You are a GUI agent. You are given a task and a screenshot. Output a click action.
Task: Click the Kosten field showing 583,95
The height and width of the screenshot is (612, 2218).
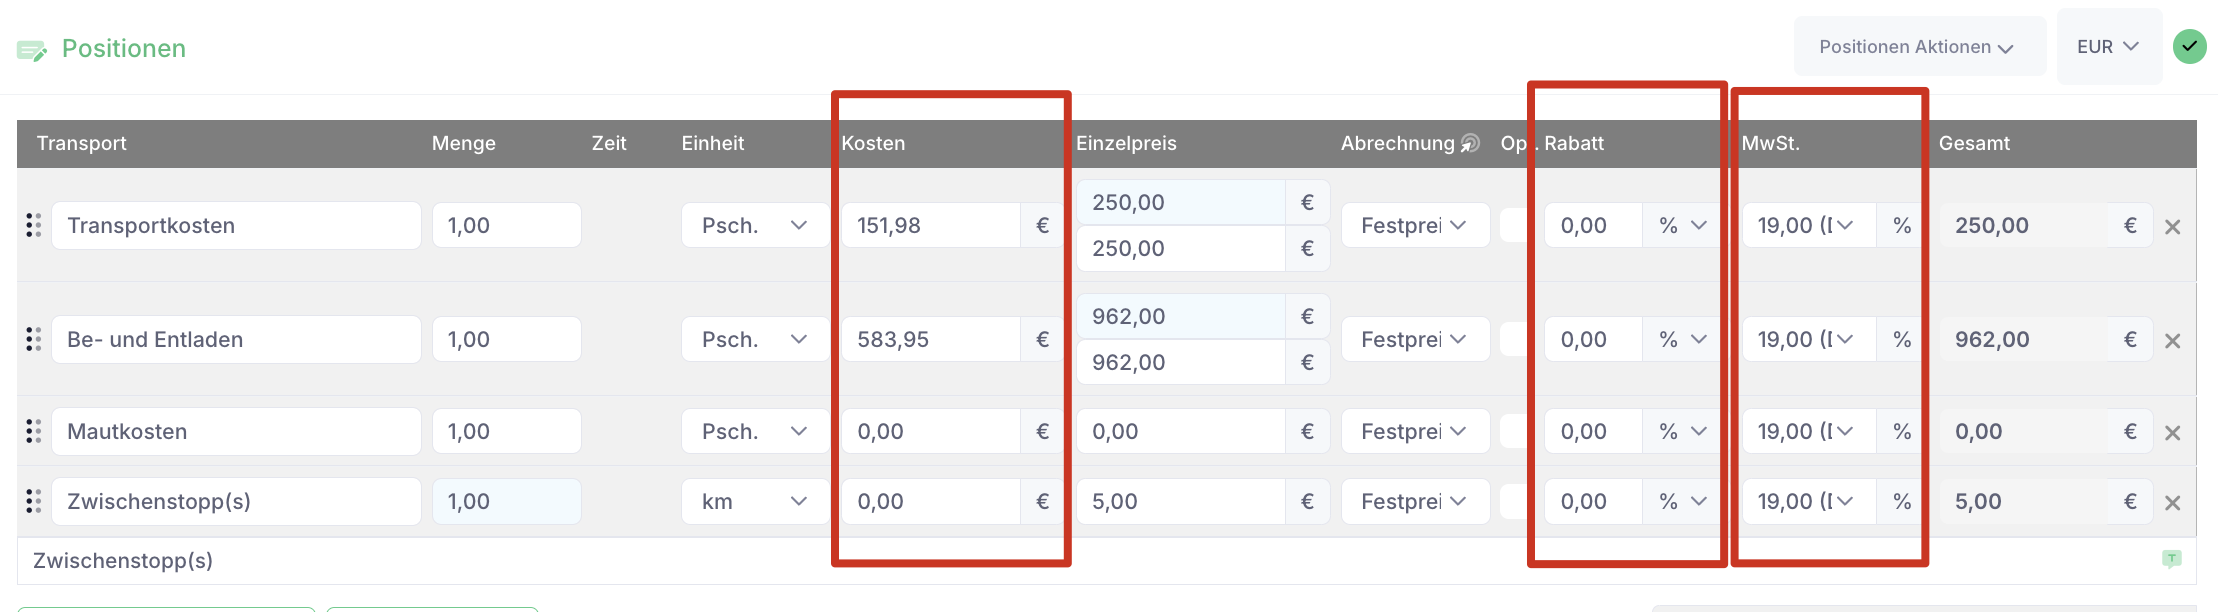click(931, 340)
